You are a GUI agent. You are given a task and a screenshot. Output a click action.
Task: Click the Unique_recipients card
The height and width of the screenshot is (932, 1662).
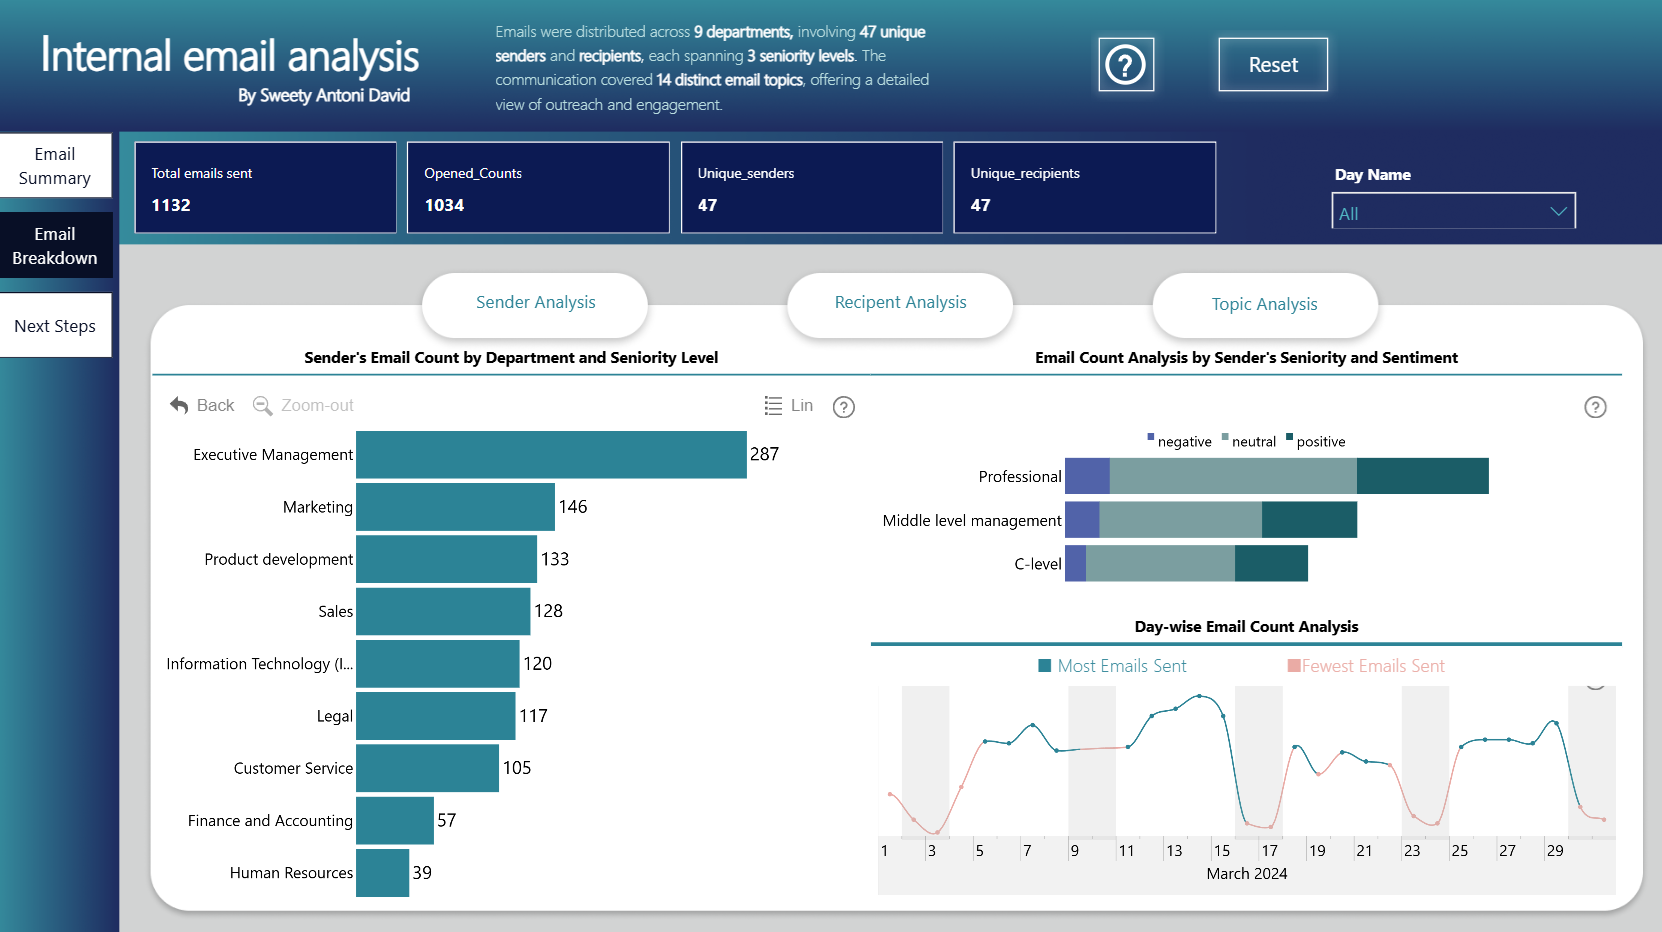[1085, 188]
